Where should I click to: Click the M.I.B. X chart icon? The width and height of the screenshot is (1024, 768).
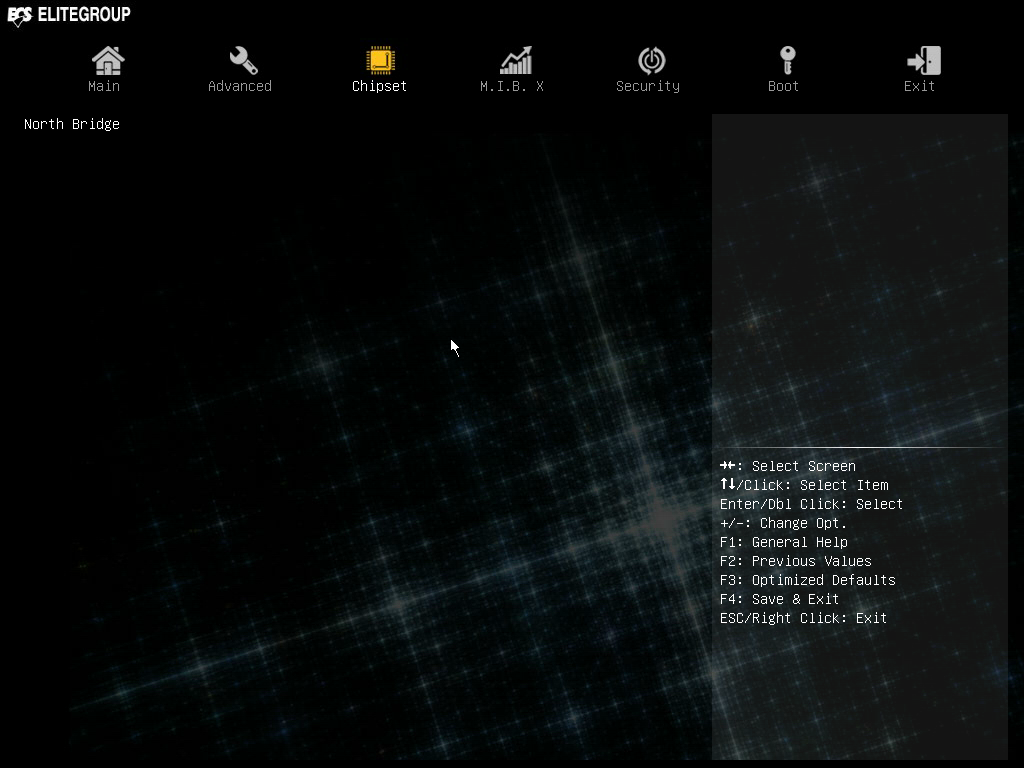point(516,60)
